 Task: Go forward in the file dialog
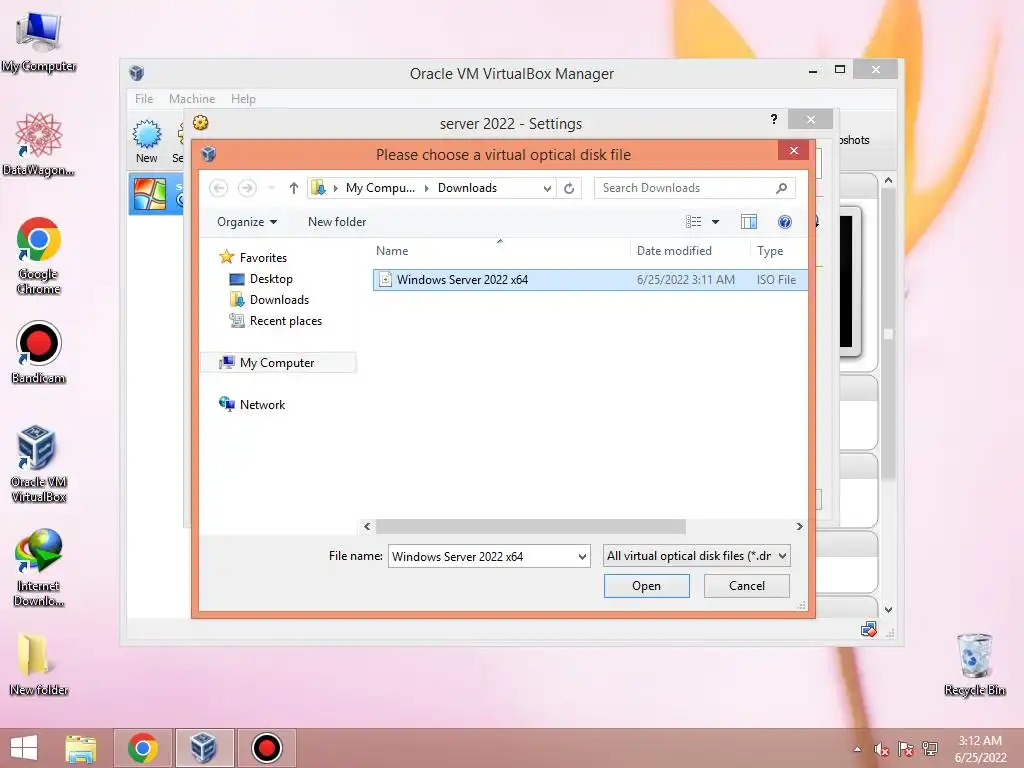point(247,188)
